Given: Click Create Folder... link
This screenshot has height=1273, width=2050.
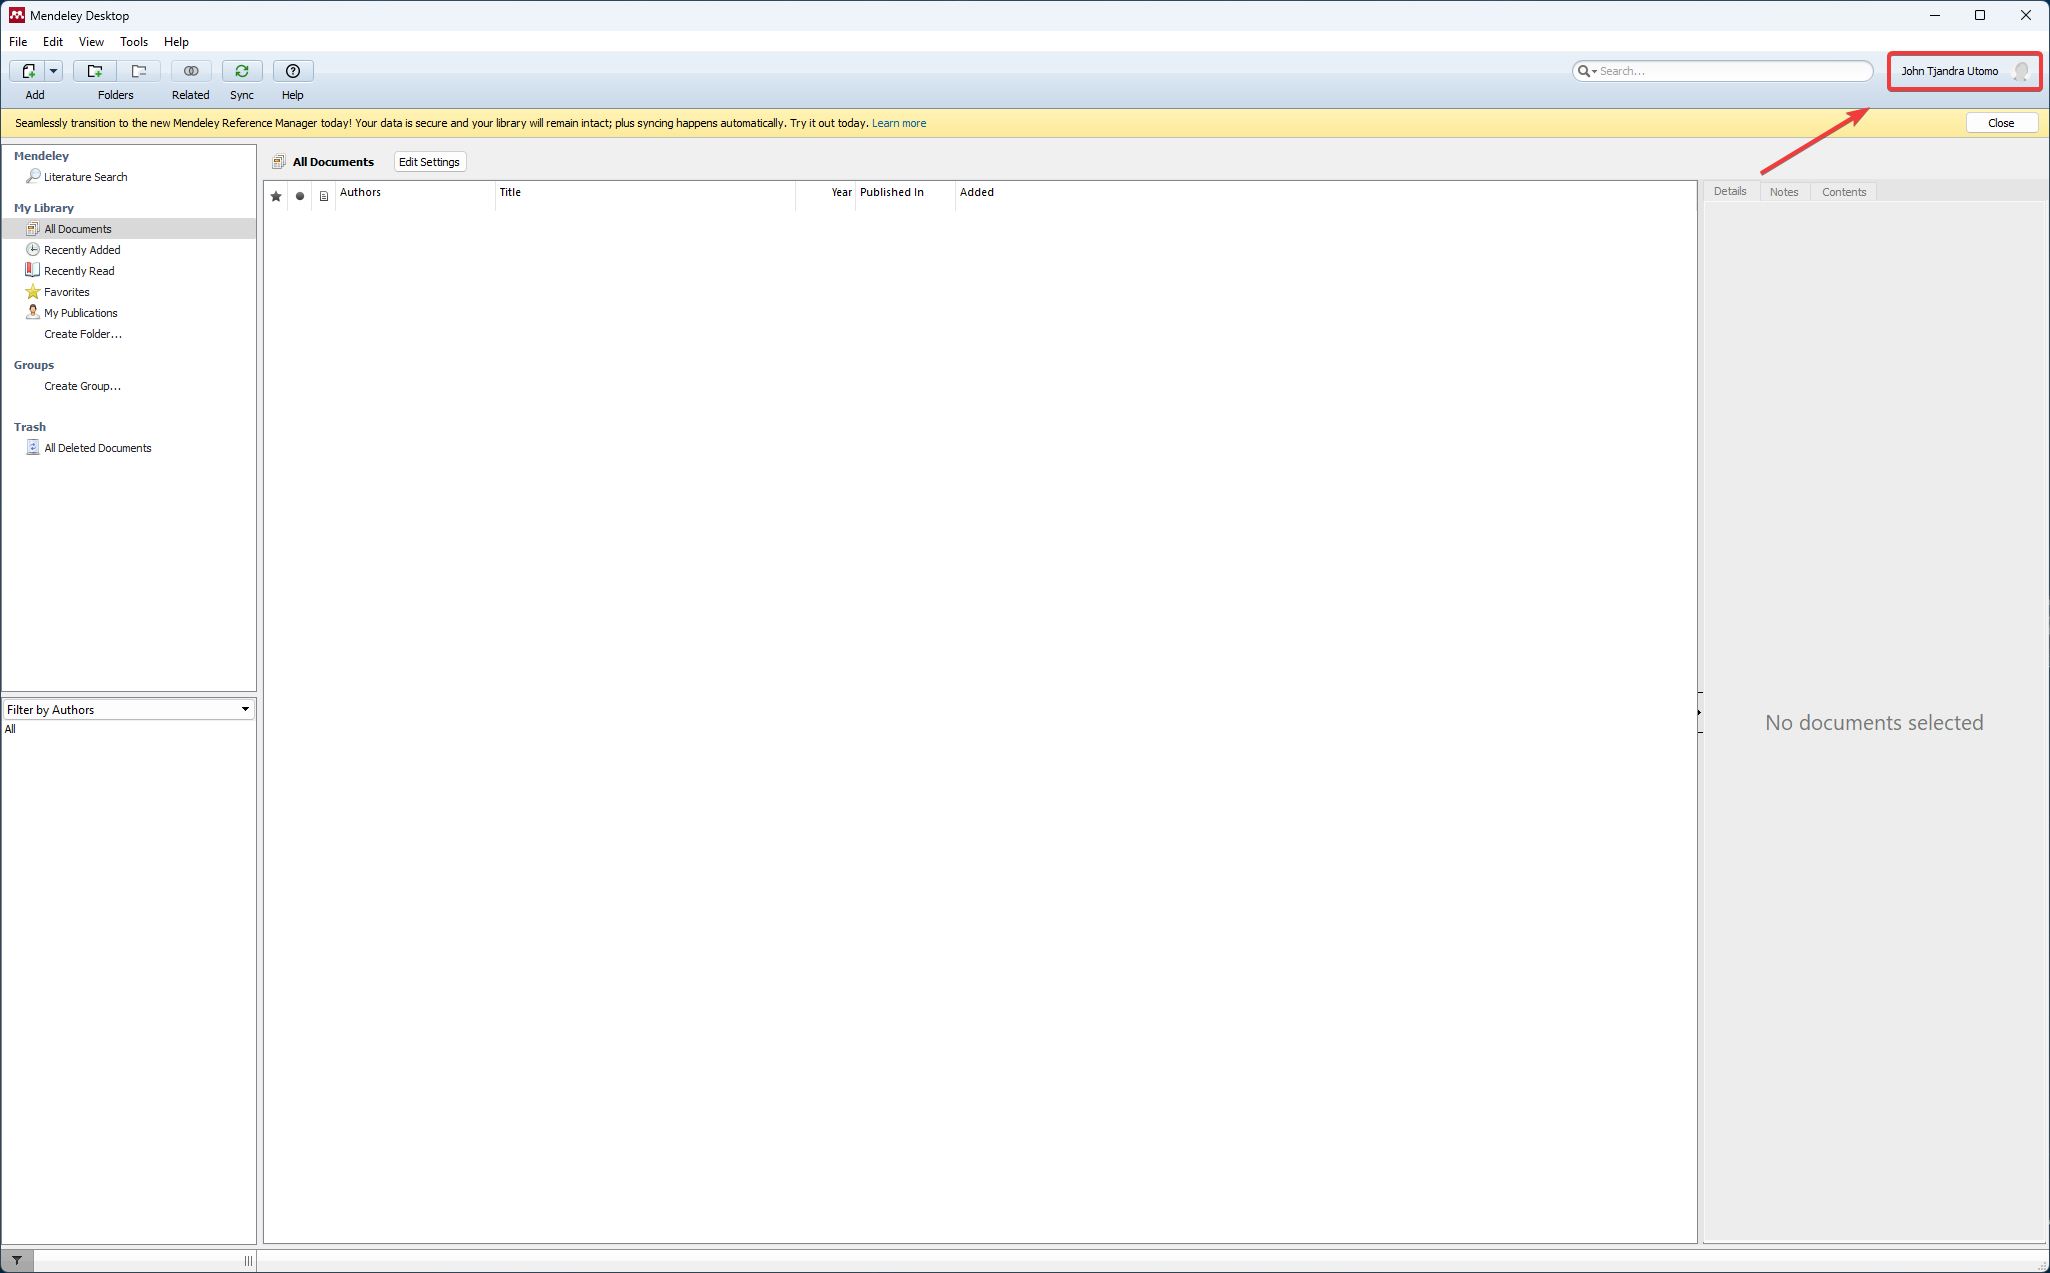Looking at the screenshot, I should coord(83,334).
